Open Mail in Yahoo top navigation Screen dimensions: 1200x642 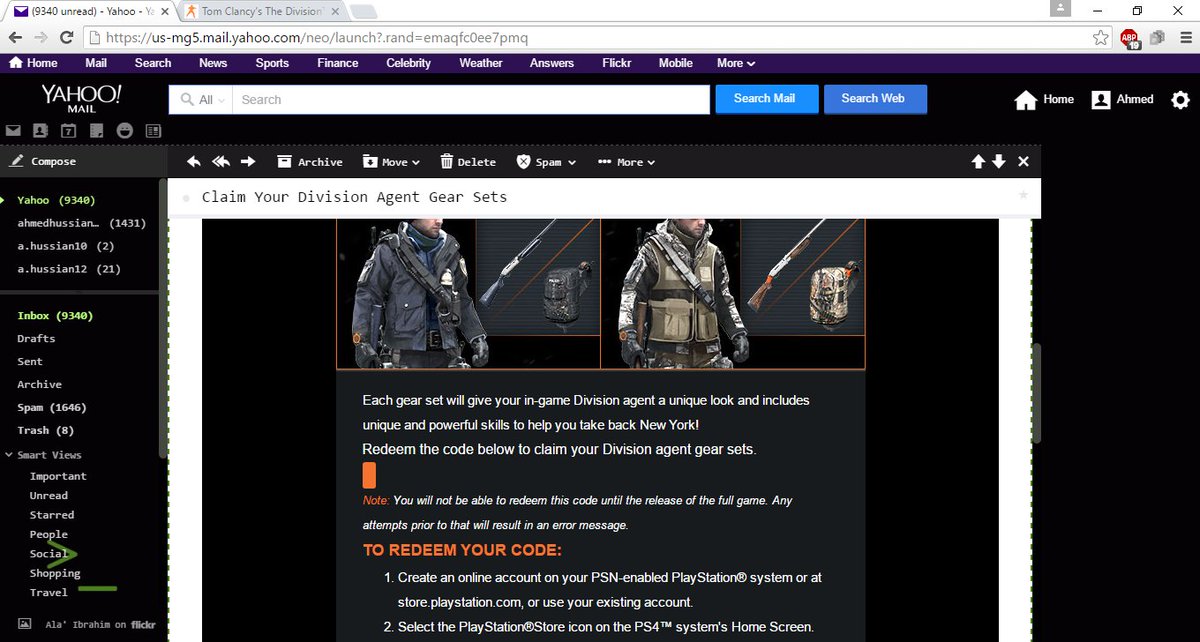96,63
